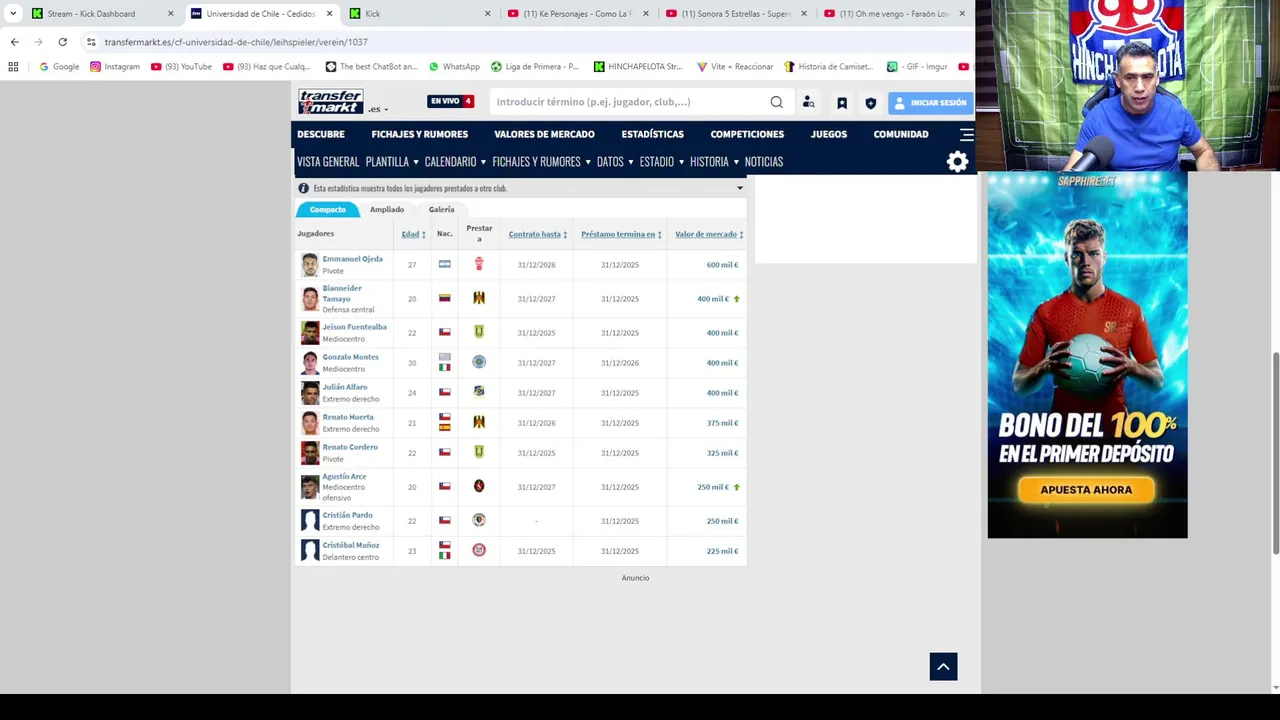
Task: Open the Instagram bookmark
Action: (x=115, y=67)
